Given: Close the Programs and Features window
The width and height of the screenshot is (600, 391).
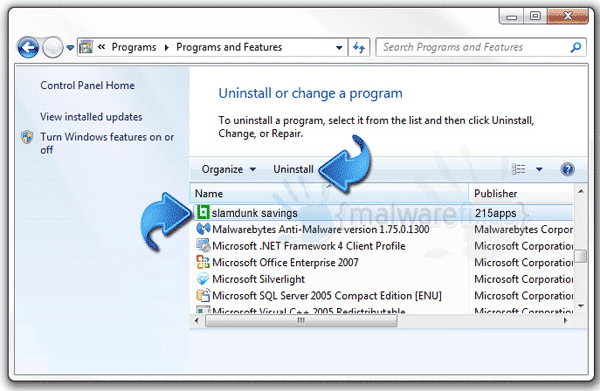Looking at the screenshot, I should (568, 16).
